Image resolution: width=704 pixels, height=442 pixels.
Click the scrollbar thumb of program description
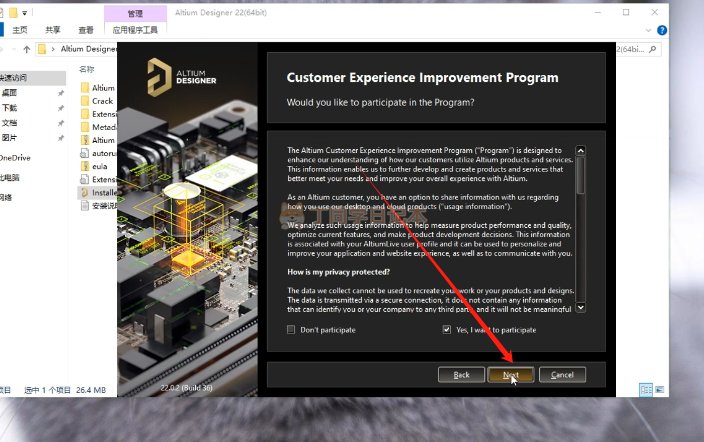point(580,175)
